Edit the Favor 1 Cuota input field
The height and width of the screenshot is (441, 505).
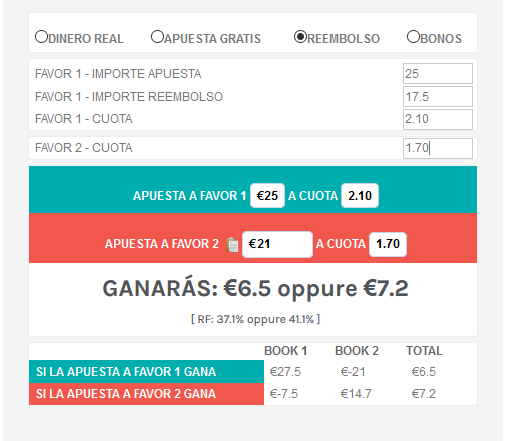(x=438, y=119)
